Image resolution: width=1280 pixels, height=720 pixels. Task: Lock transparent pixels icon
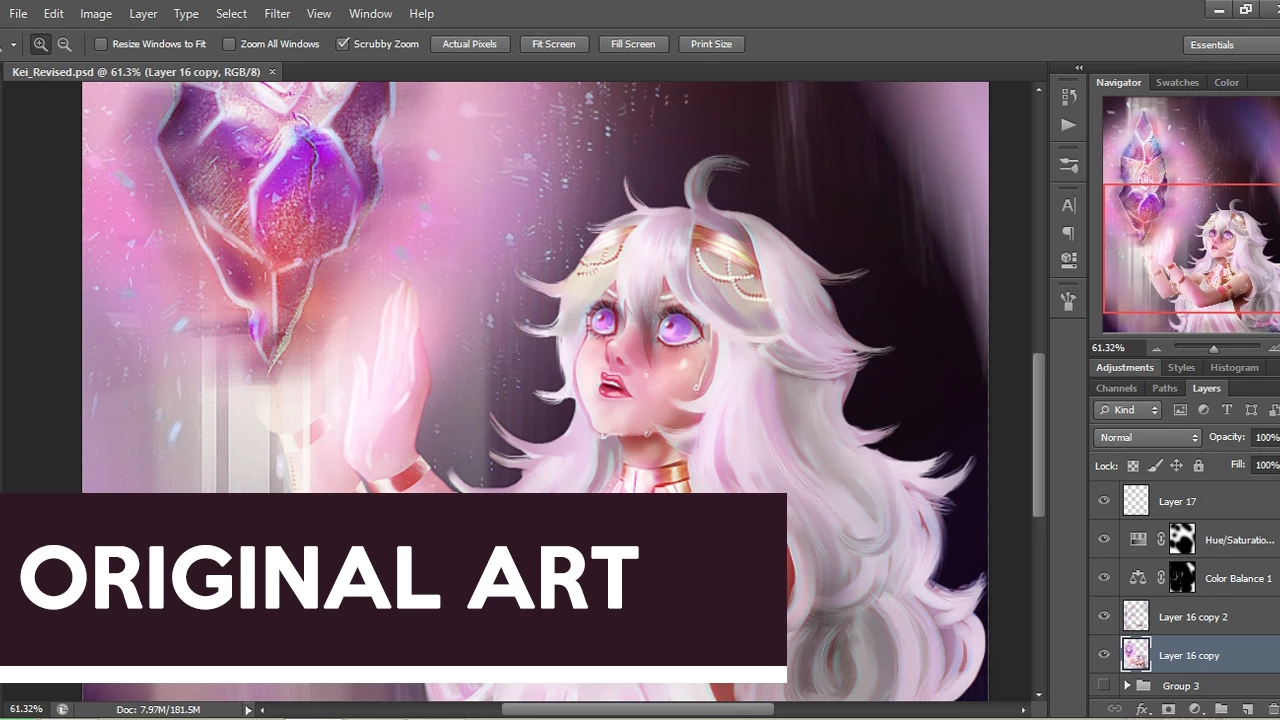pos(1133,466)
